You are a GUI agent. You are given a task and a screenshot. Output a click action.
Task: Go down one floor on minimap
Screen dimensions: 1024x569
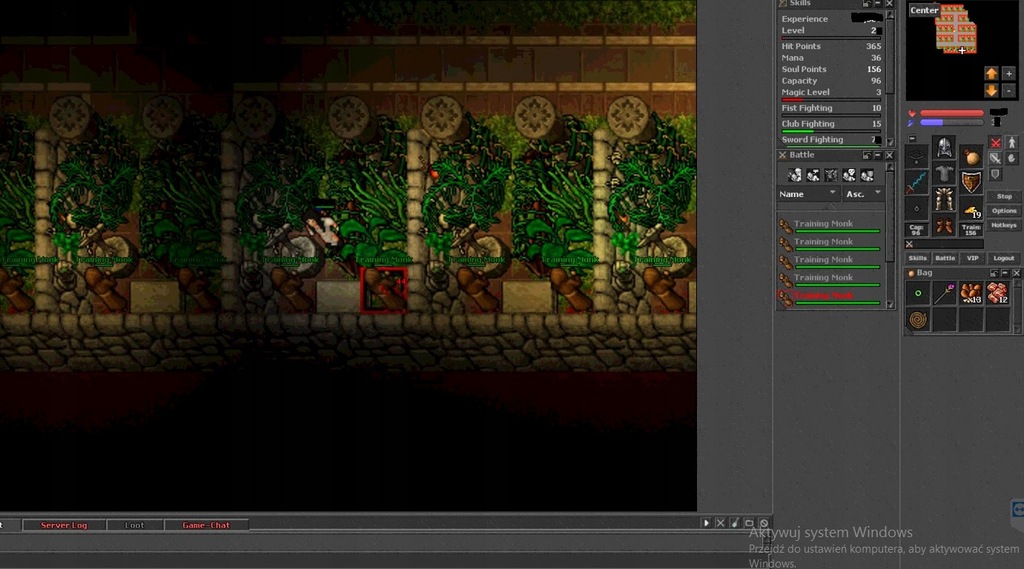(991, 91)
